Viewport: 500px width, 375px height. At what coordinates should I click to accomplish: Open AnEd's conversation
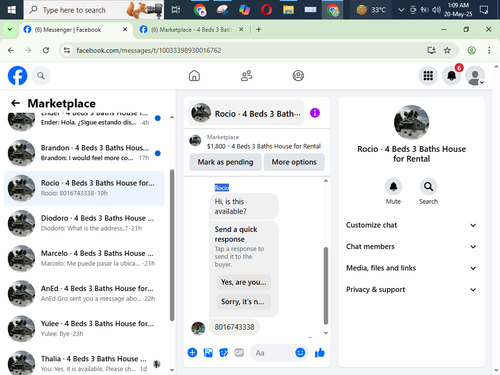pos(84,294)
